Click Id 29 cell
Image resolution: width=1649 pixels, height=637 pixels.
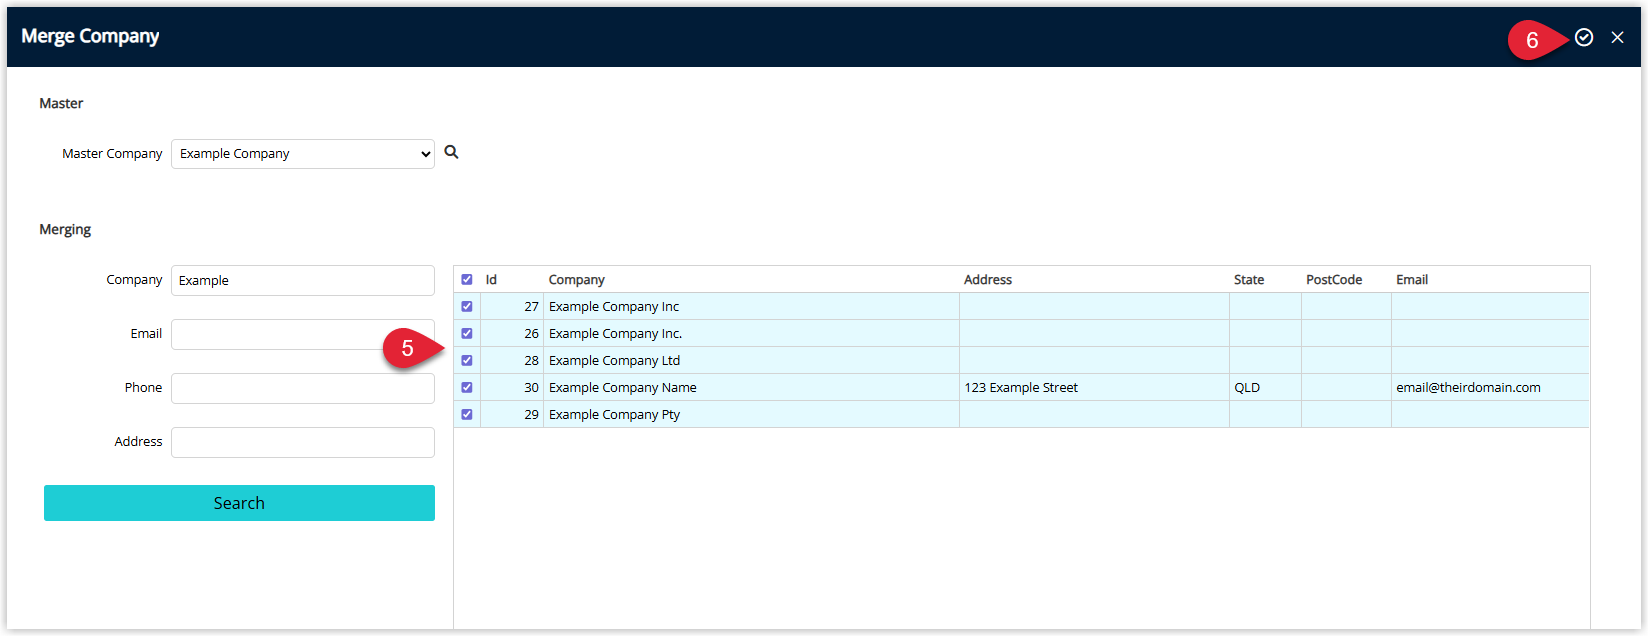512,415
